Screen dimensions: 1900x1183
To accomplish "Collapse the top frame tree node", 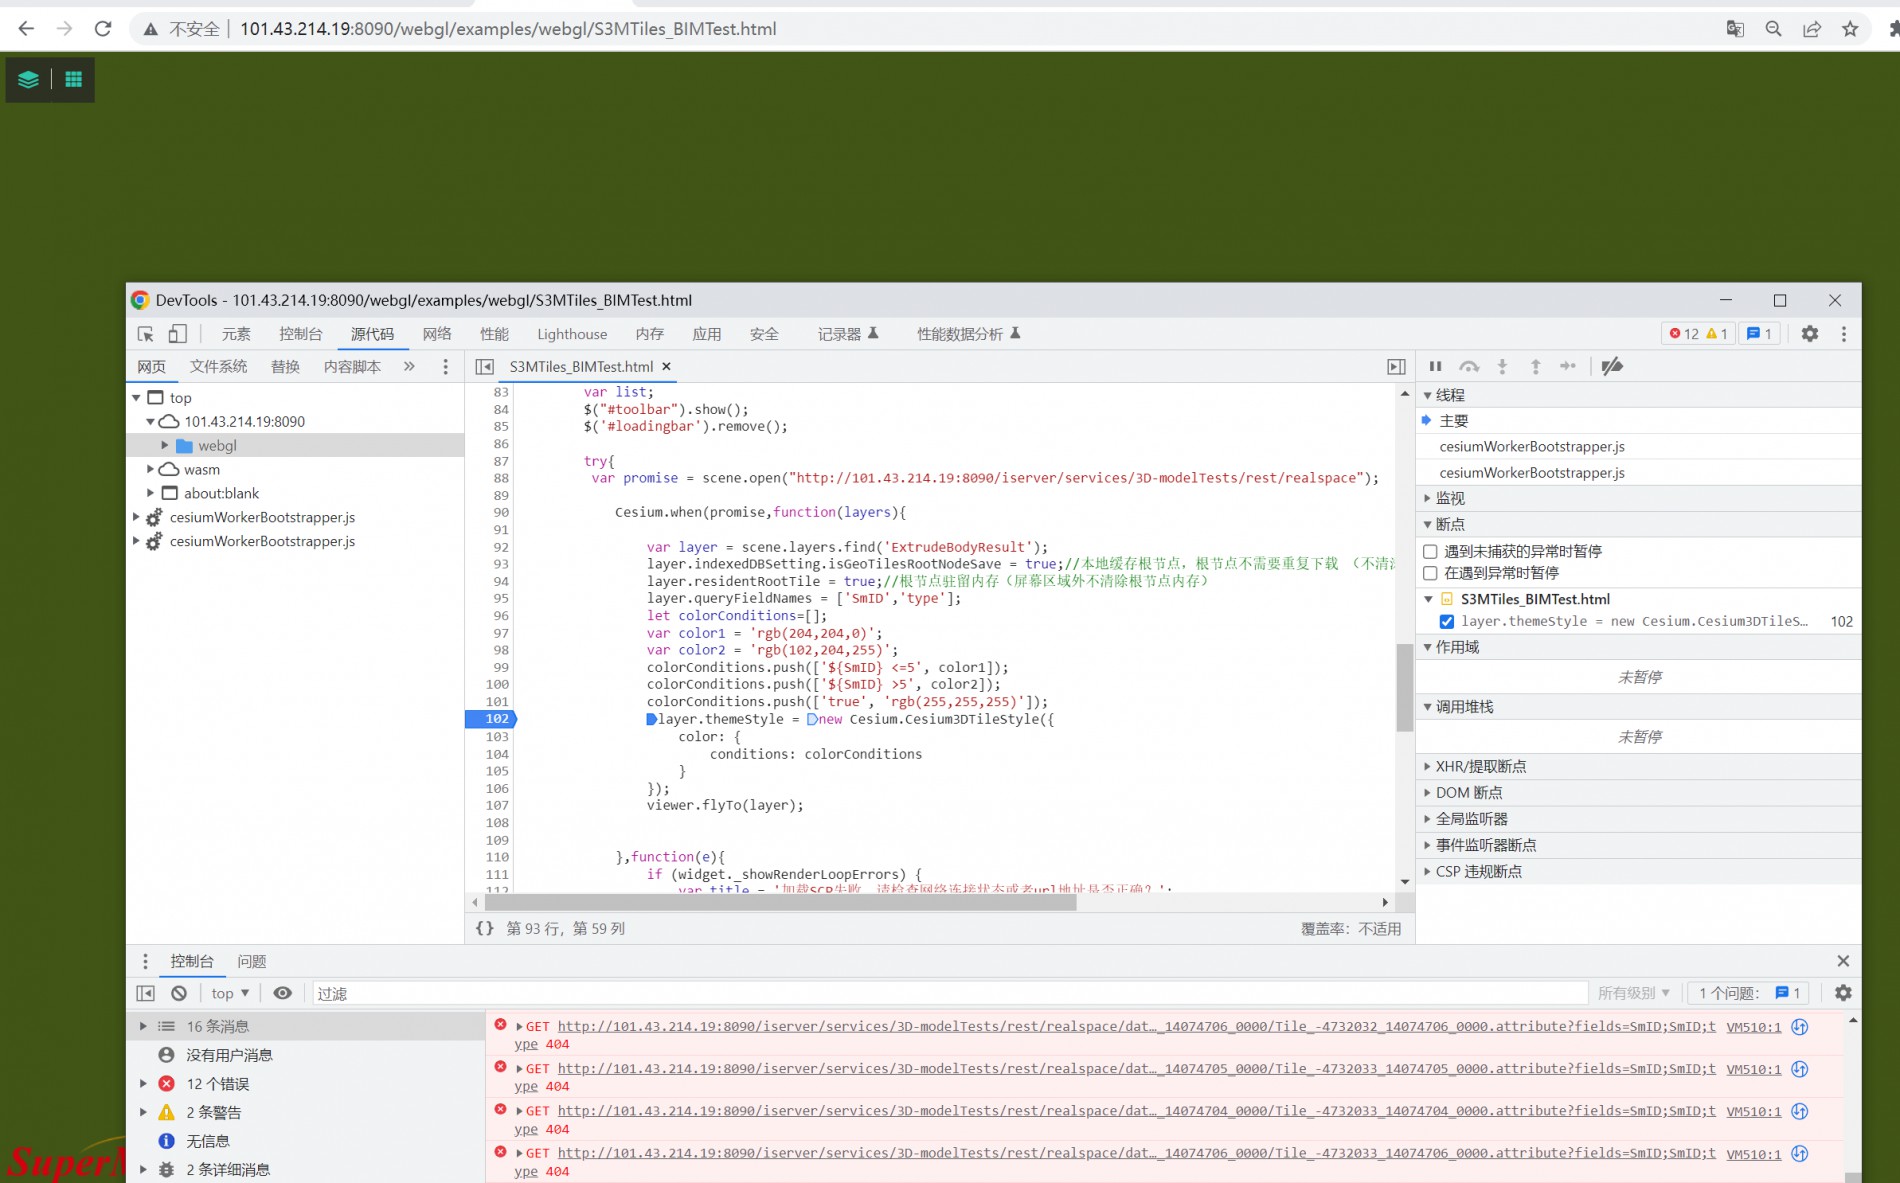I will point(137,397).
